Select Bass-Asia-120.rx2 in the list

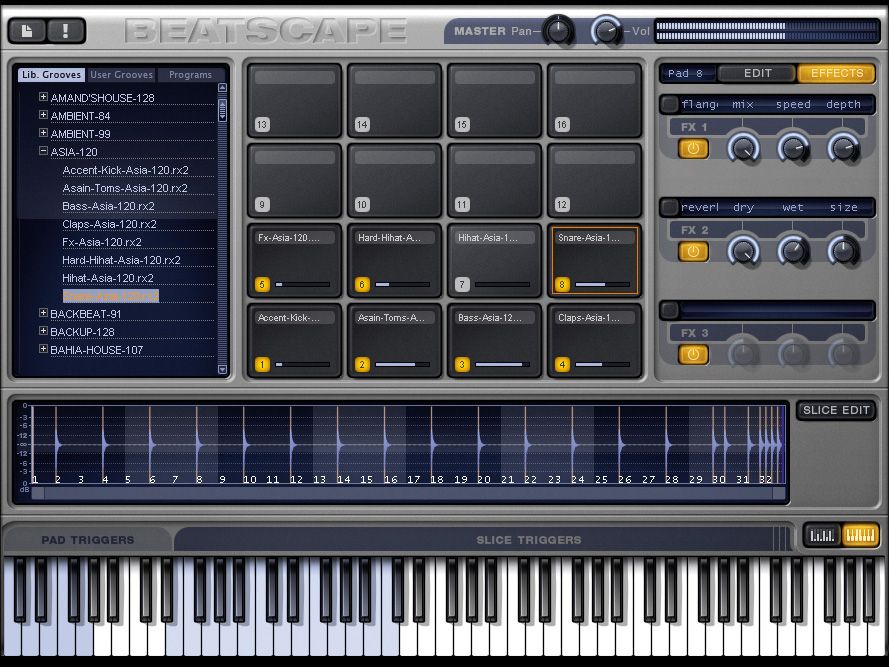point(108,206)
